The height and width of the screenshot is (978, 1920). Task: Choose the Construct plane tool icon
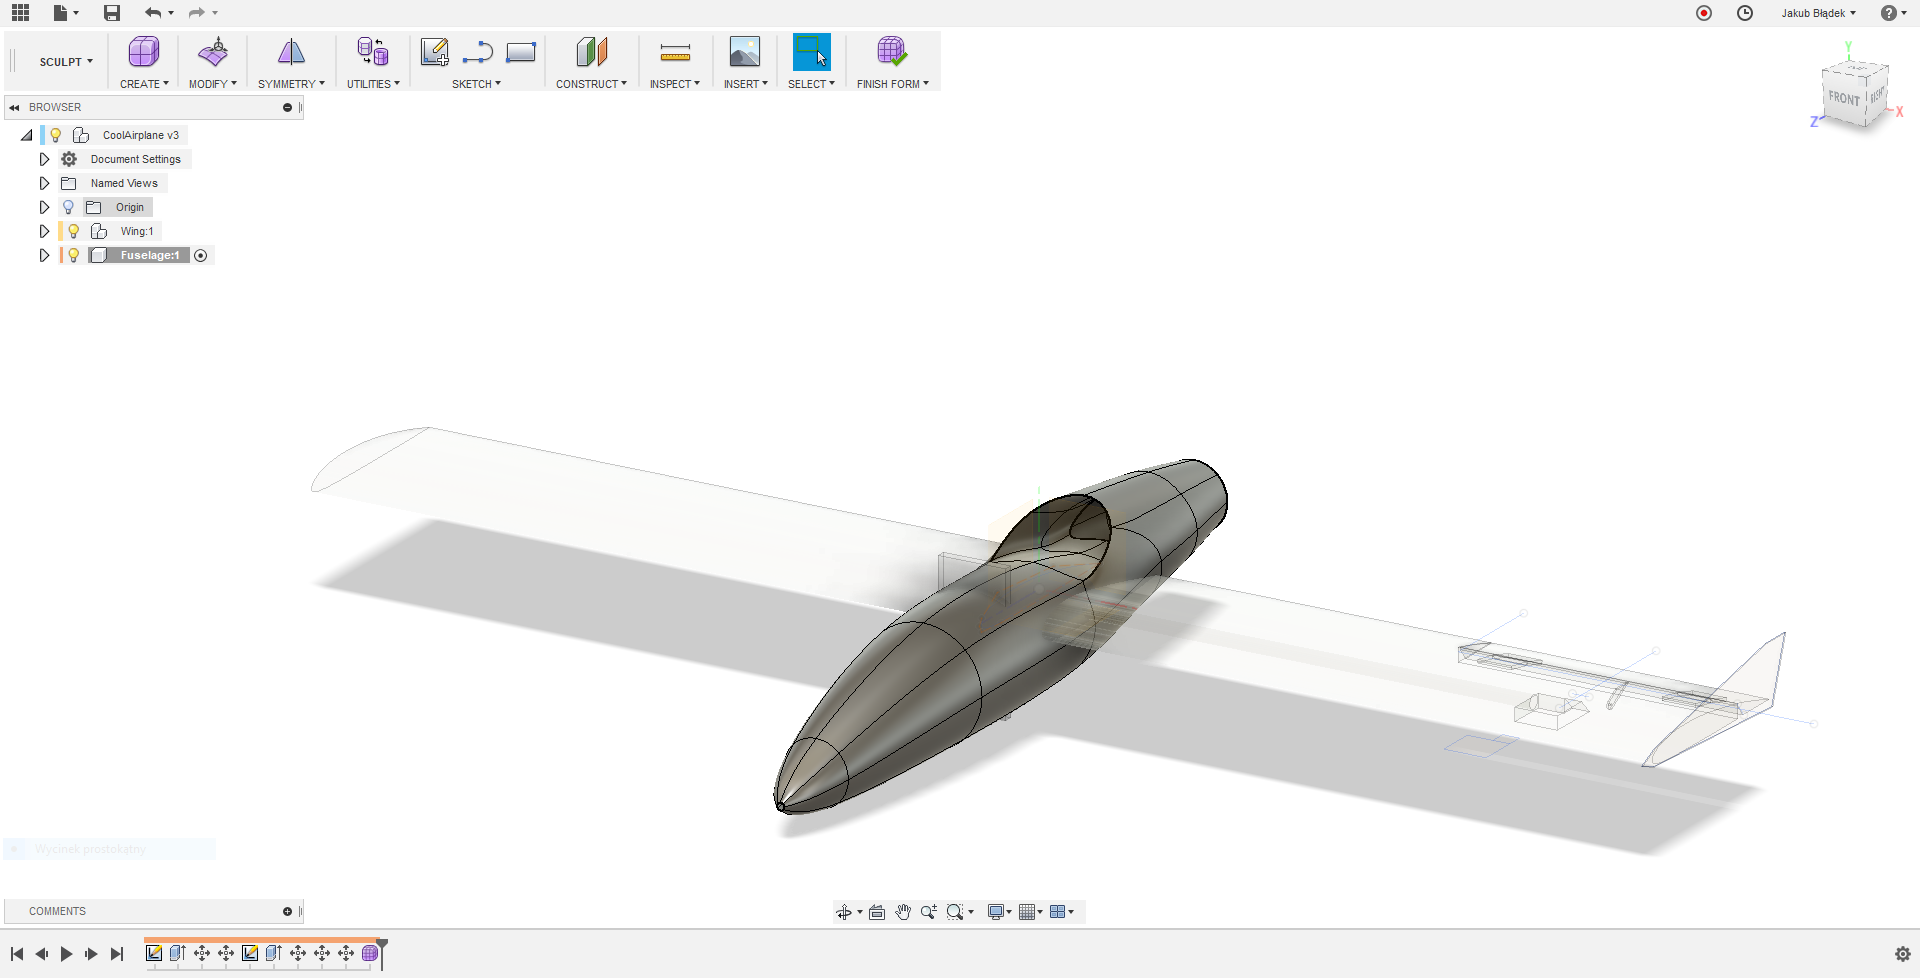592,52
